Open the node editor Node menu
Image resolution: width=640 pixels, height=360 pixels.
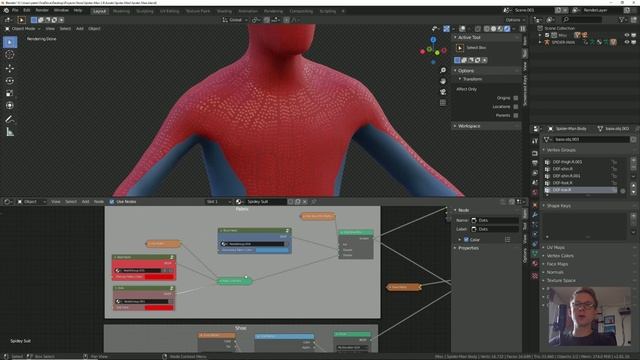coord(99,202)
